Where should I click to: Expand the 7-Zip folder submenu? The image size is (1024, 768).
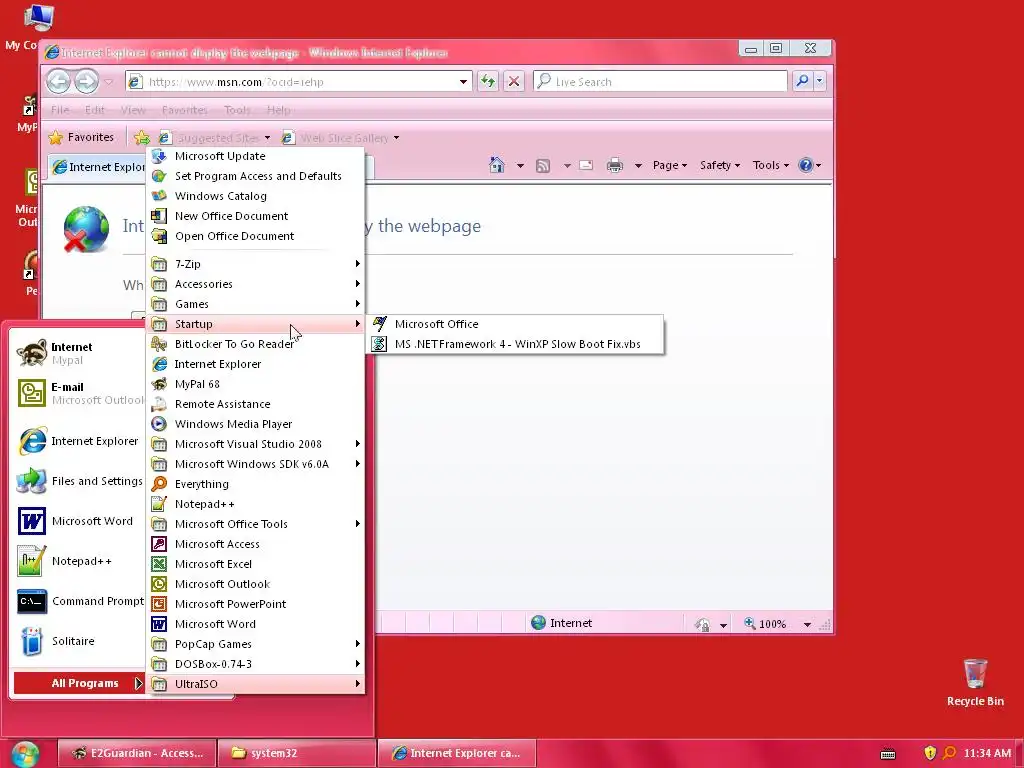pyautogui.click(x=255, y=264)
